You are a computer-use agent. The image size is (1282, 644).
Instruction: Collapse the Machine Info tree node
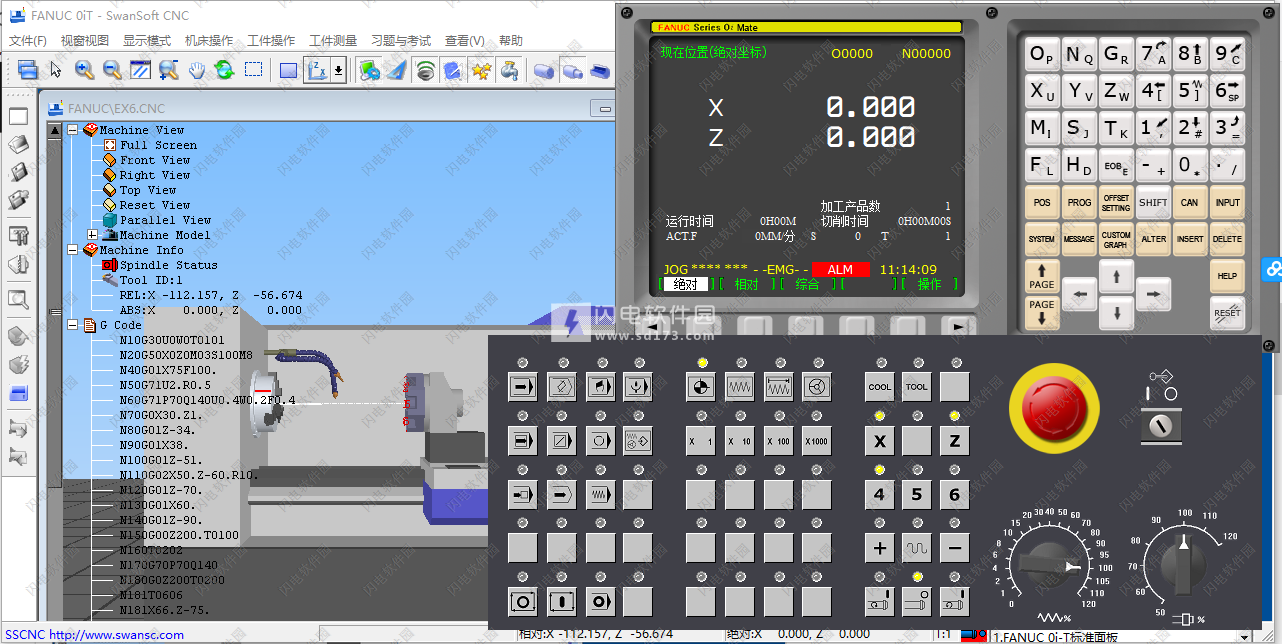tap(73, 250)
